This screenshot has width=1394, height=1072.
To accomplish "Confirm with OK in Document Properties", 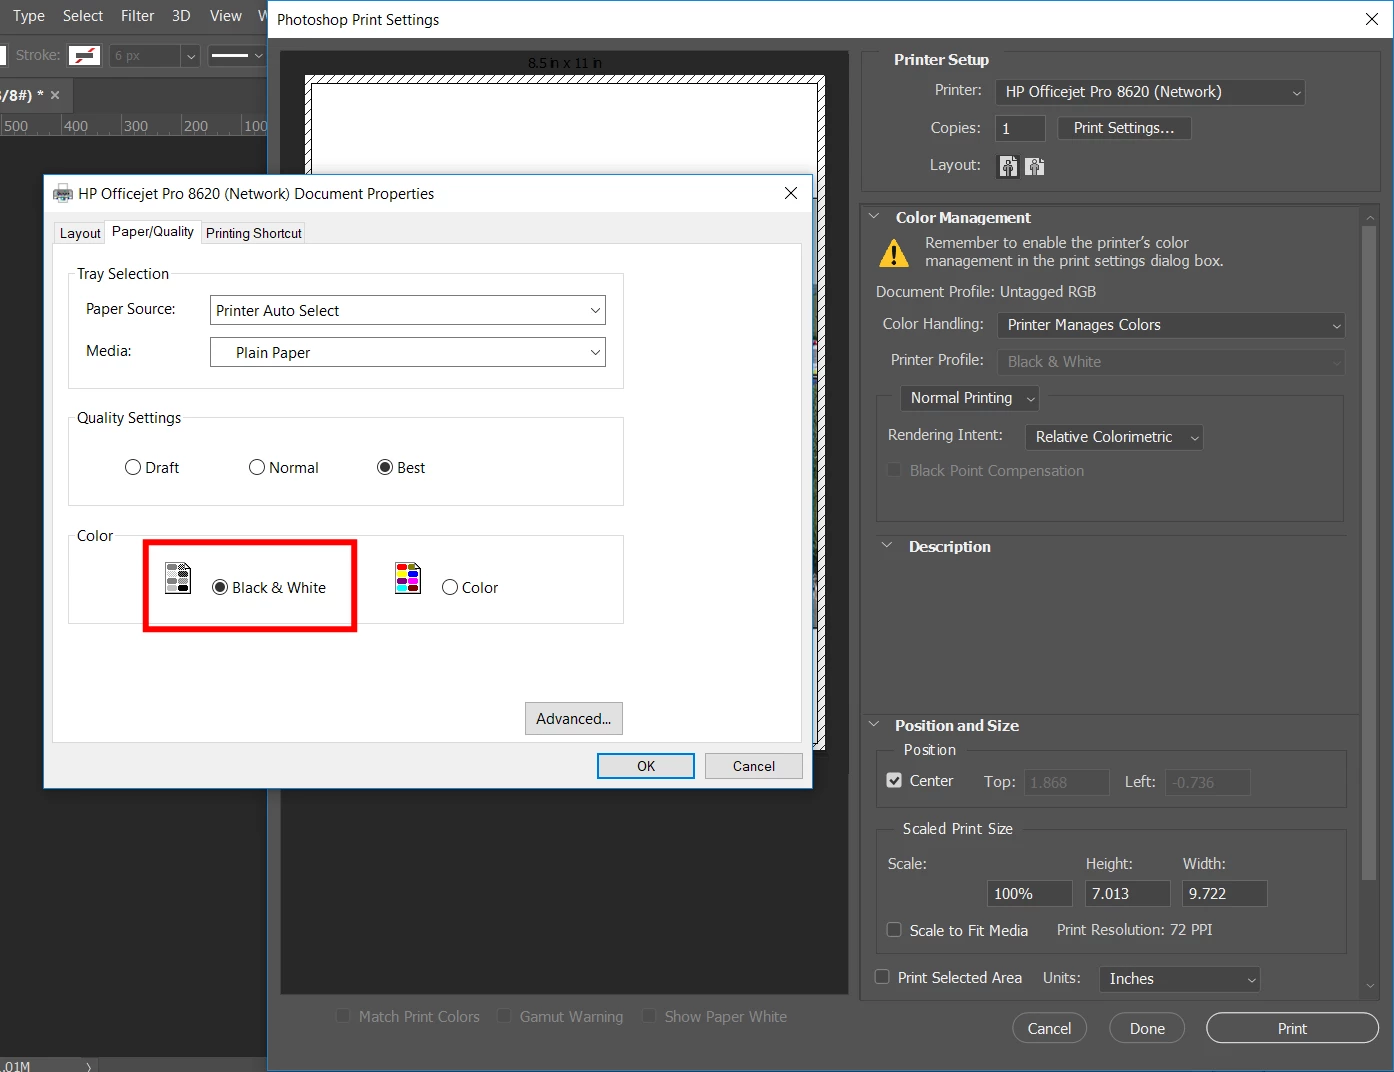I will coord(646,766).
